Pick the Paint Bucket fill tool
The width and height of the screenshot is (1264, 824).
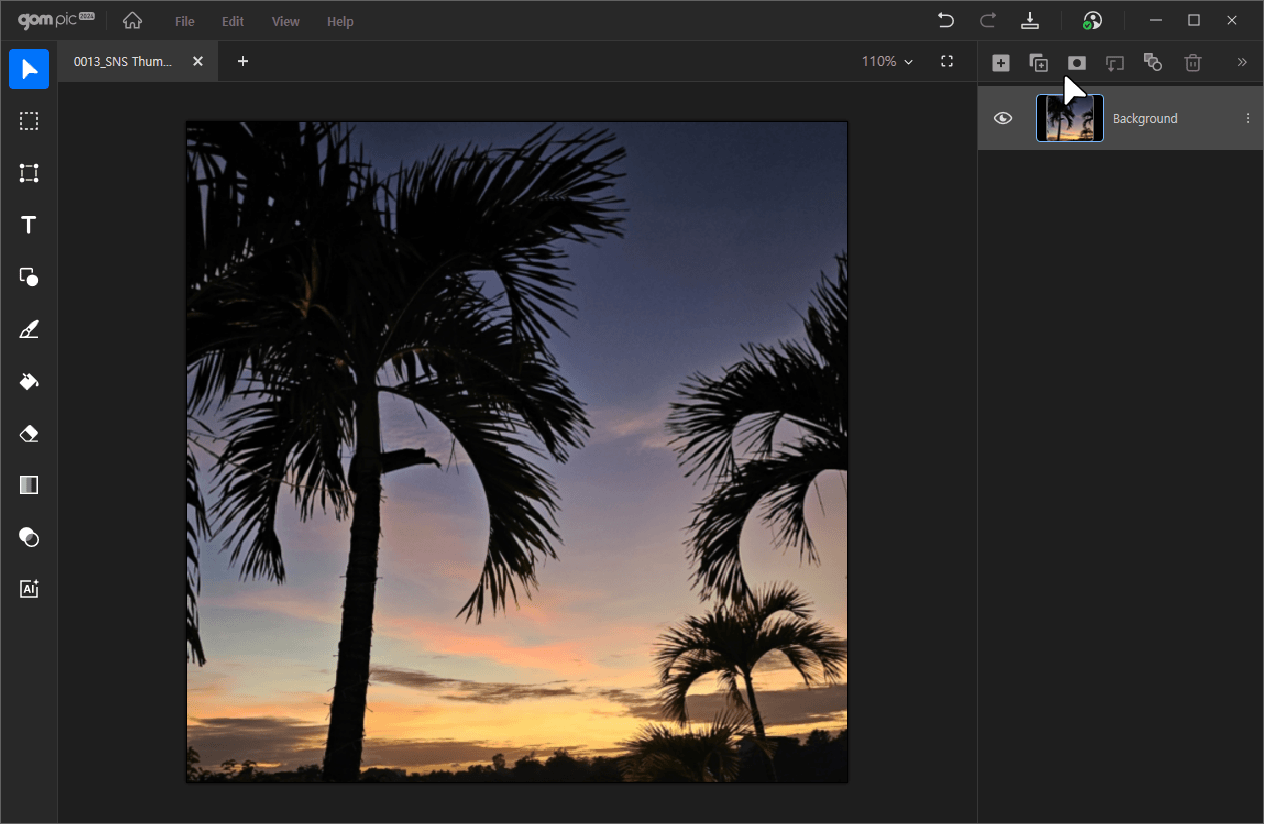[x=29, y=381]
